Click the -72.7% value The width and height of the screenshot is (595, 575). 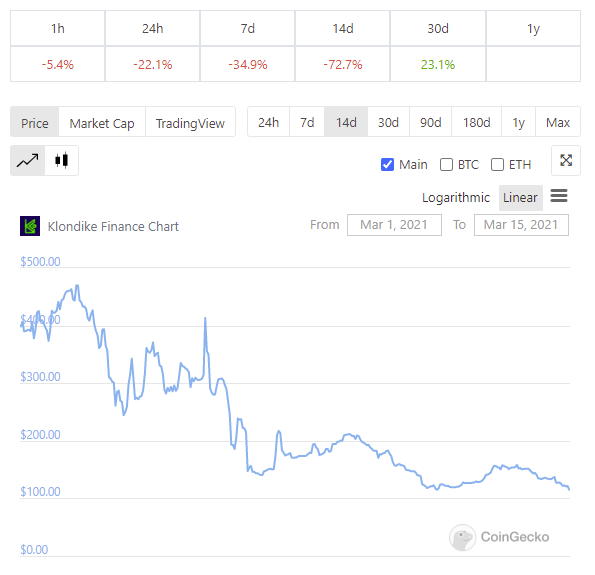click(x=343, y=65)
